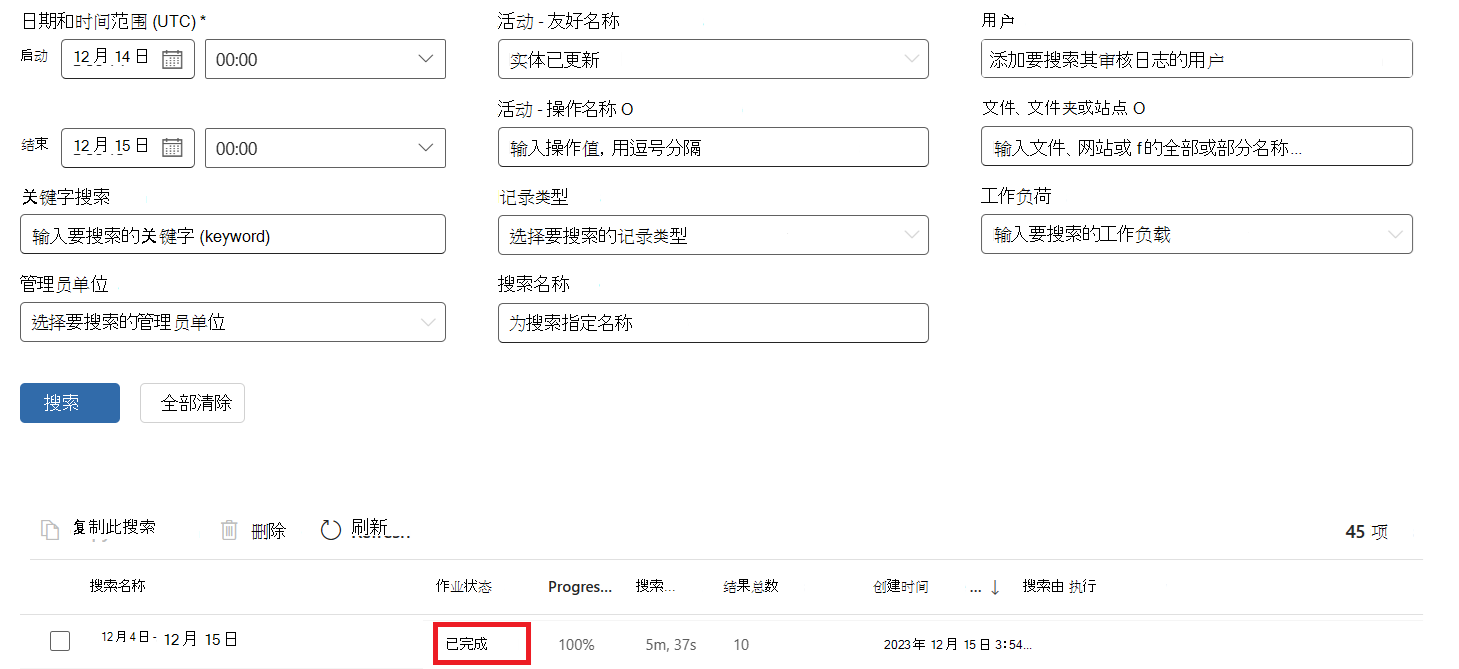
Task: Sort by 结果总数 column header
Action: pyautogui.click(x=752, y=587)
